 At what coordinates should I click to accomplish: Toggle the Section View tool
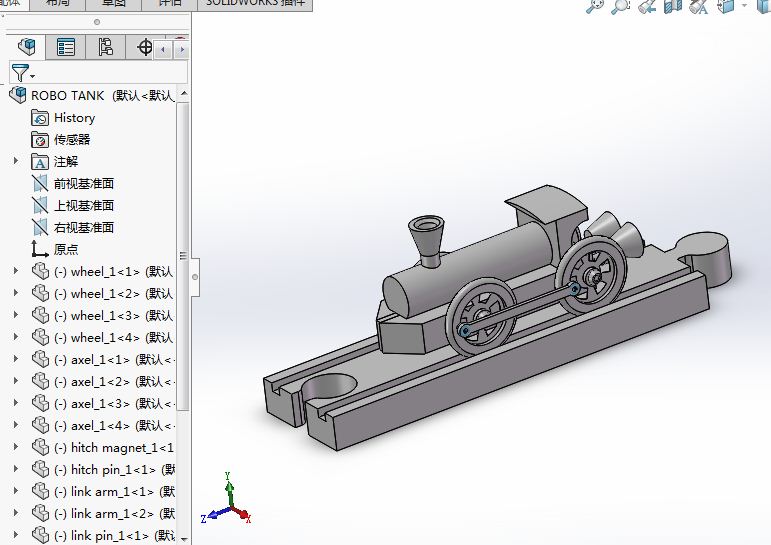pos(673,6)
